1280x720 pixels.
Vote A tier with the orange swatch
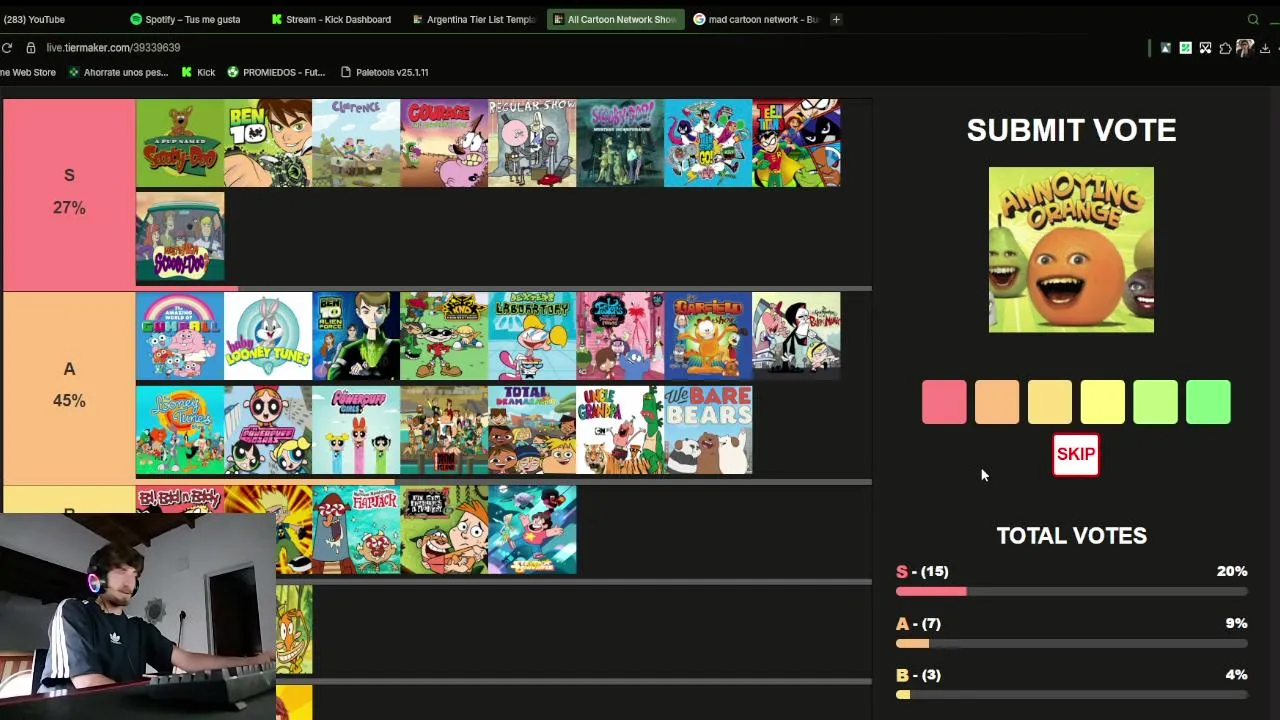[x=997, y=402]
